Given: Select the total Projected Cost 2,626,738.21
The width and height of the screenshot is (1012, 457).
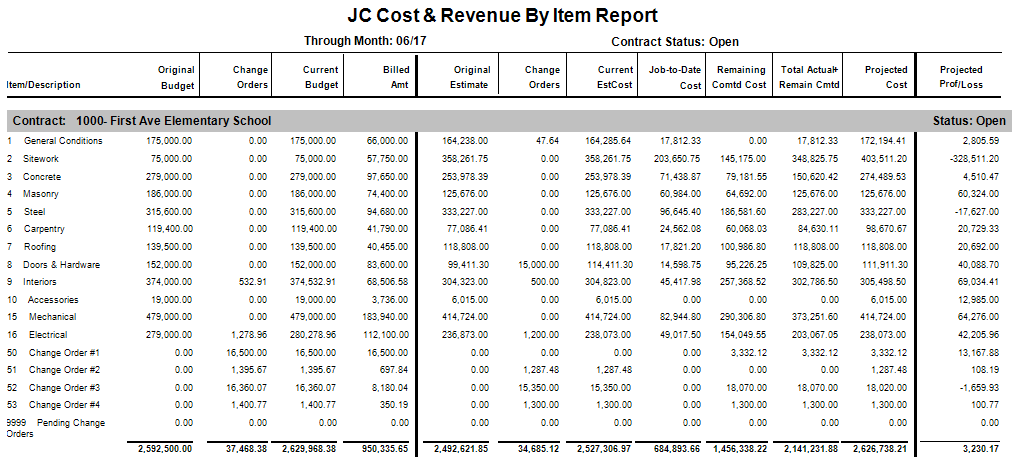Looking at the screenshot, I should [878, 449].
